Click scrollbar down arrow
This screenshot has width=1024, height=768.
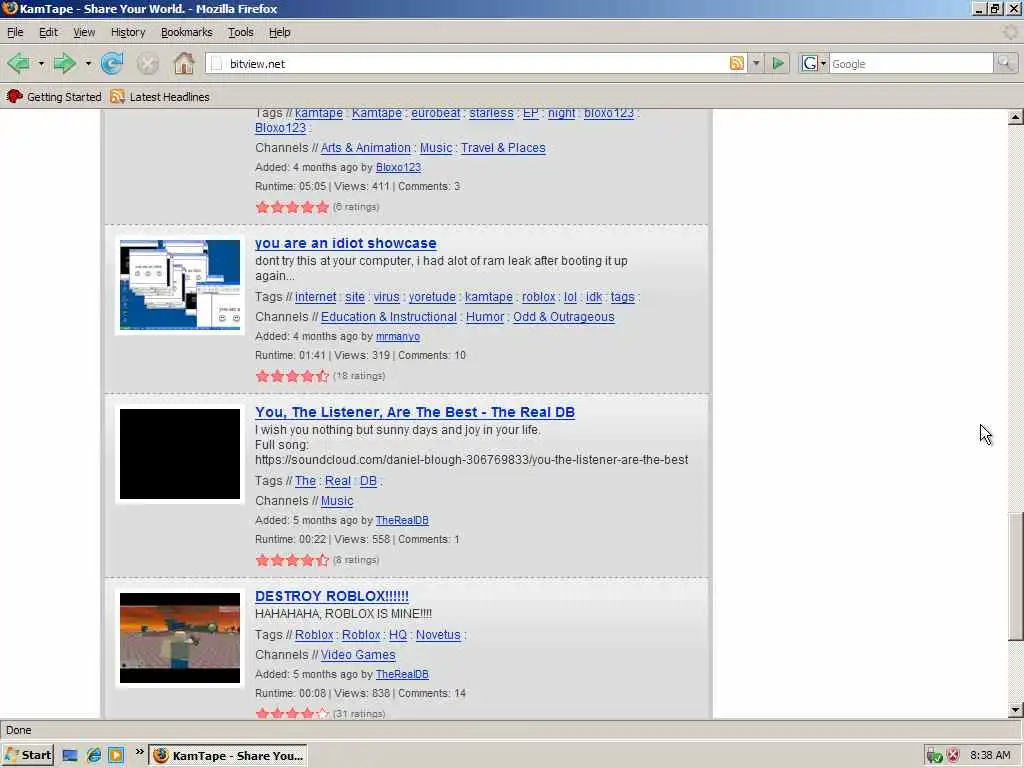(1015, 710)
